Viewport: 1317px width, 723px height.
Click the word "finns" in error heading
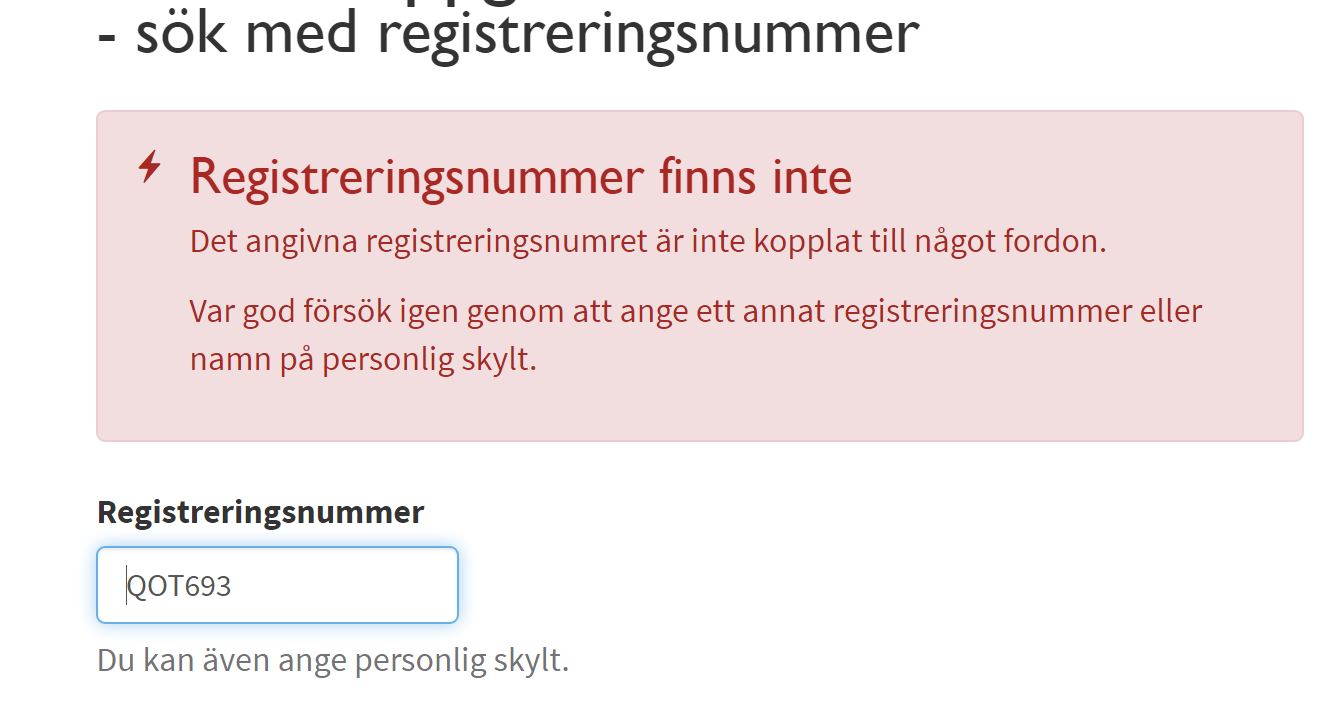pyautogui.click(x=707, y=177)
